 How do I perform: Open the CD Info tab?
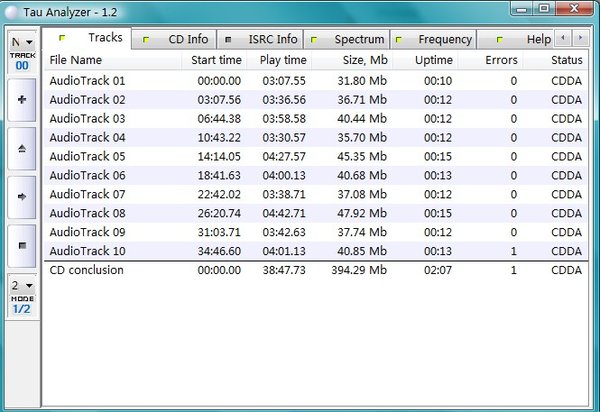pyautogui.click(x=174, y=39)
